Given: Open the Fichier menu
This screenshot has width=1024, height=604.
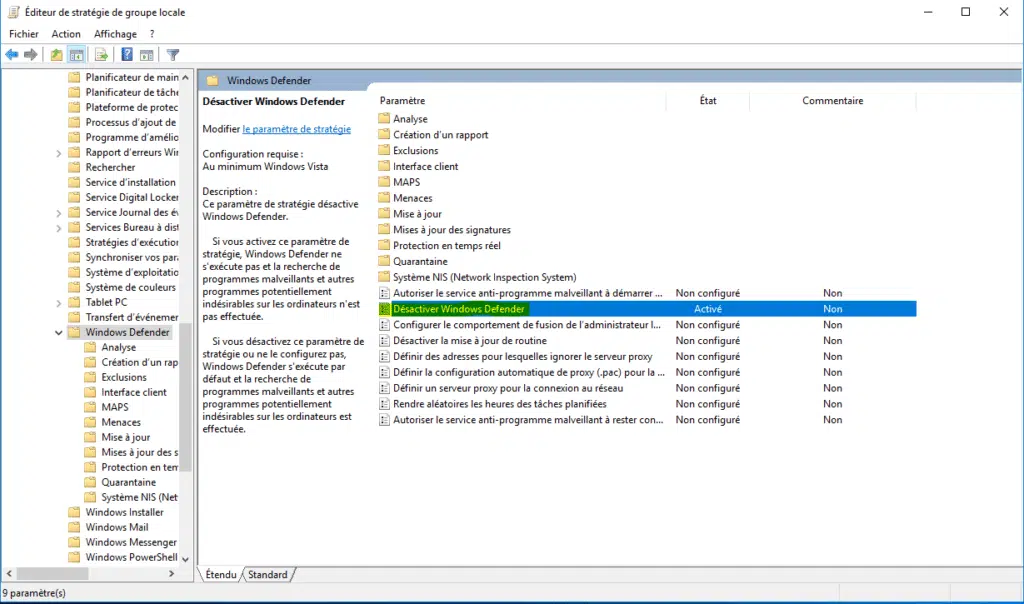Looking at the screenshot, I should click(x=24, y=34).
